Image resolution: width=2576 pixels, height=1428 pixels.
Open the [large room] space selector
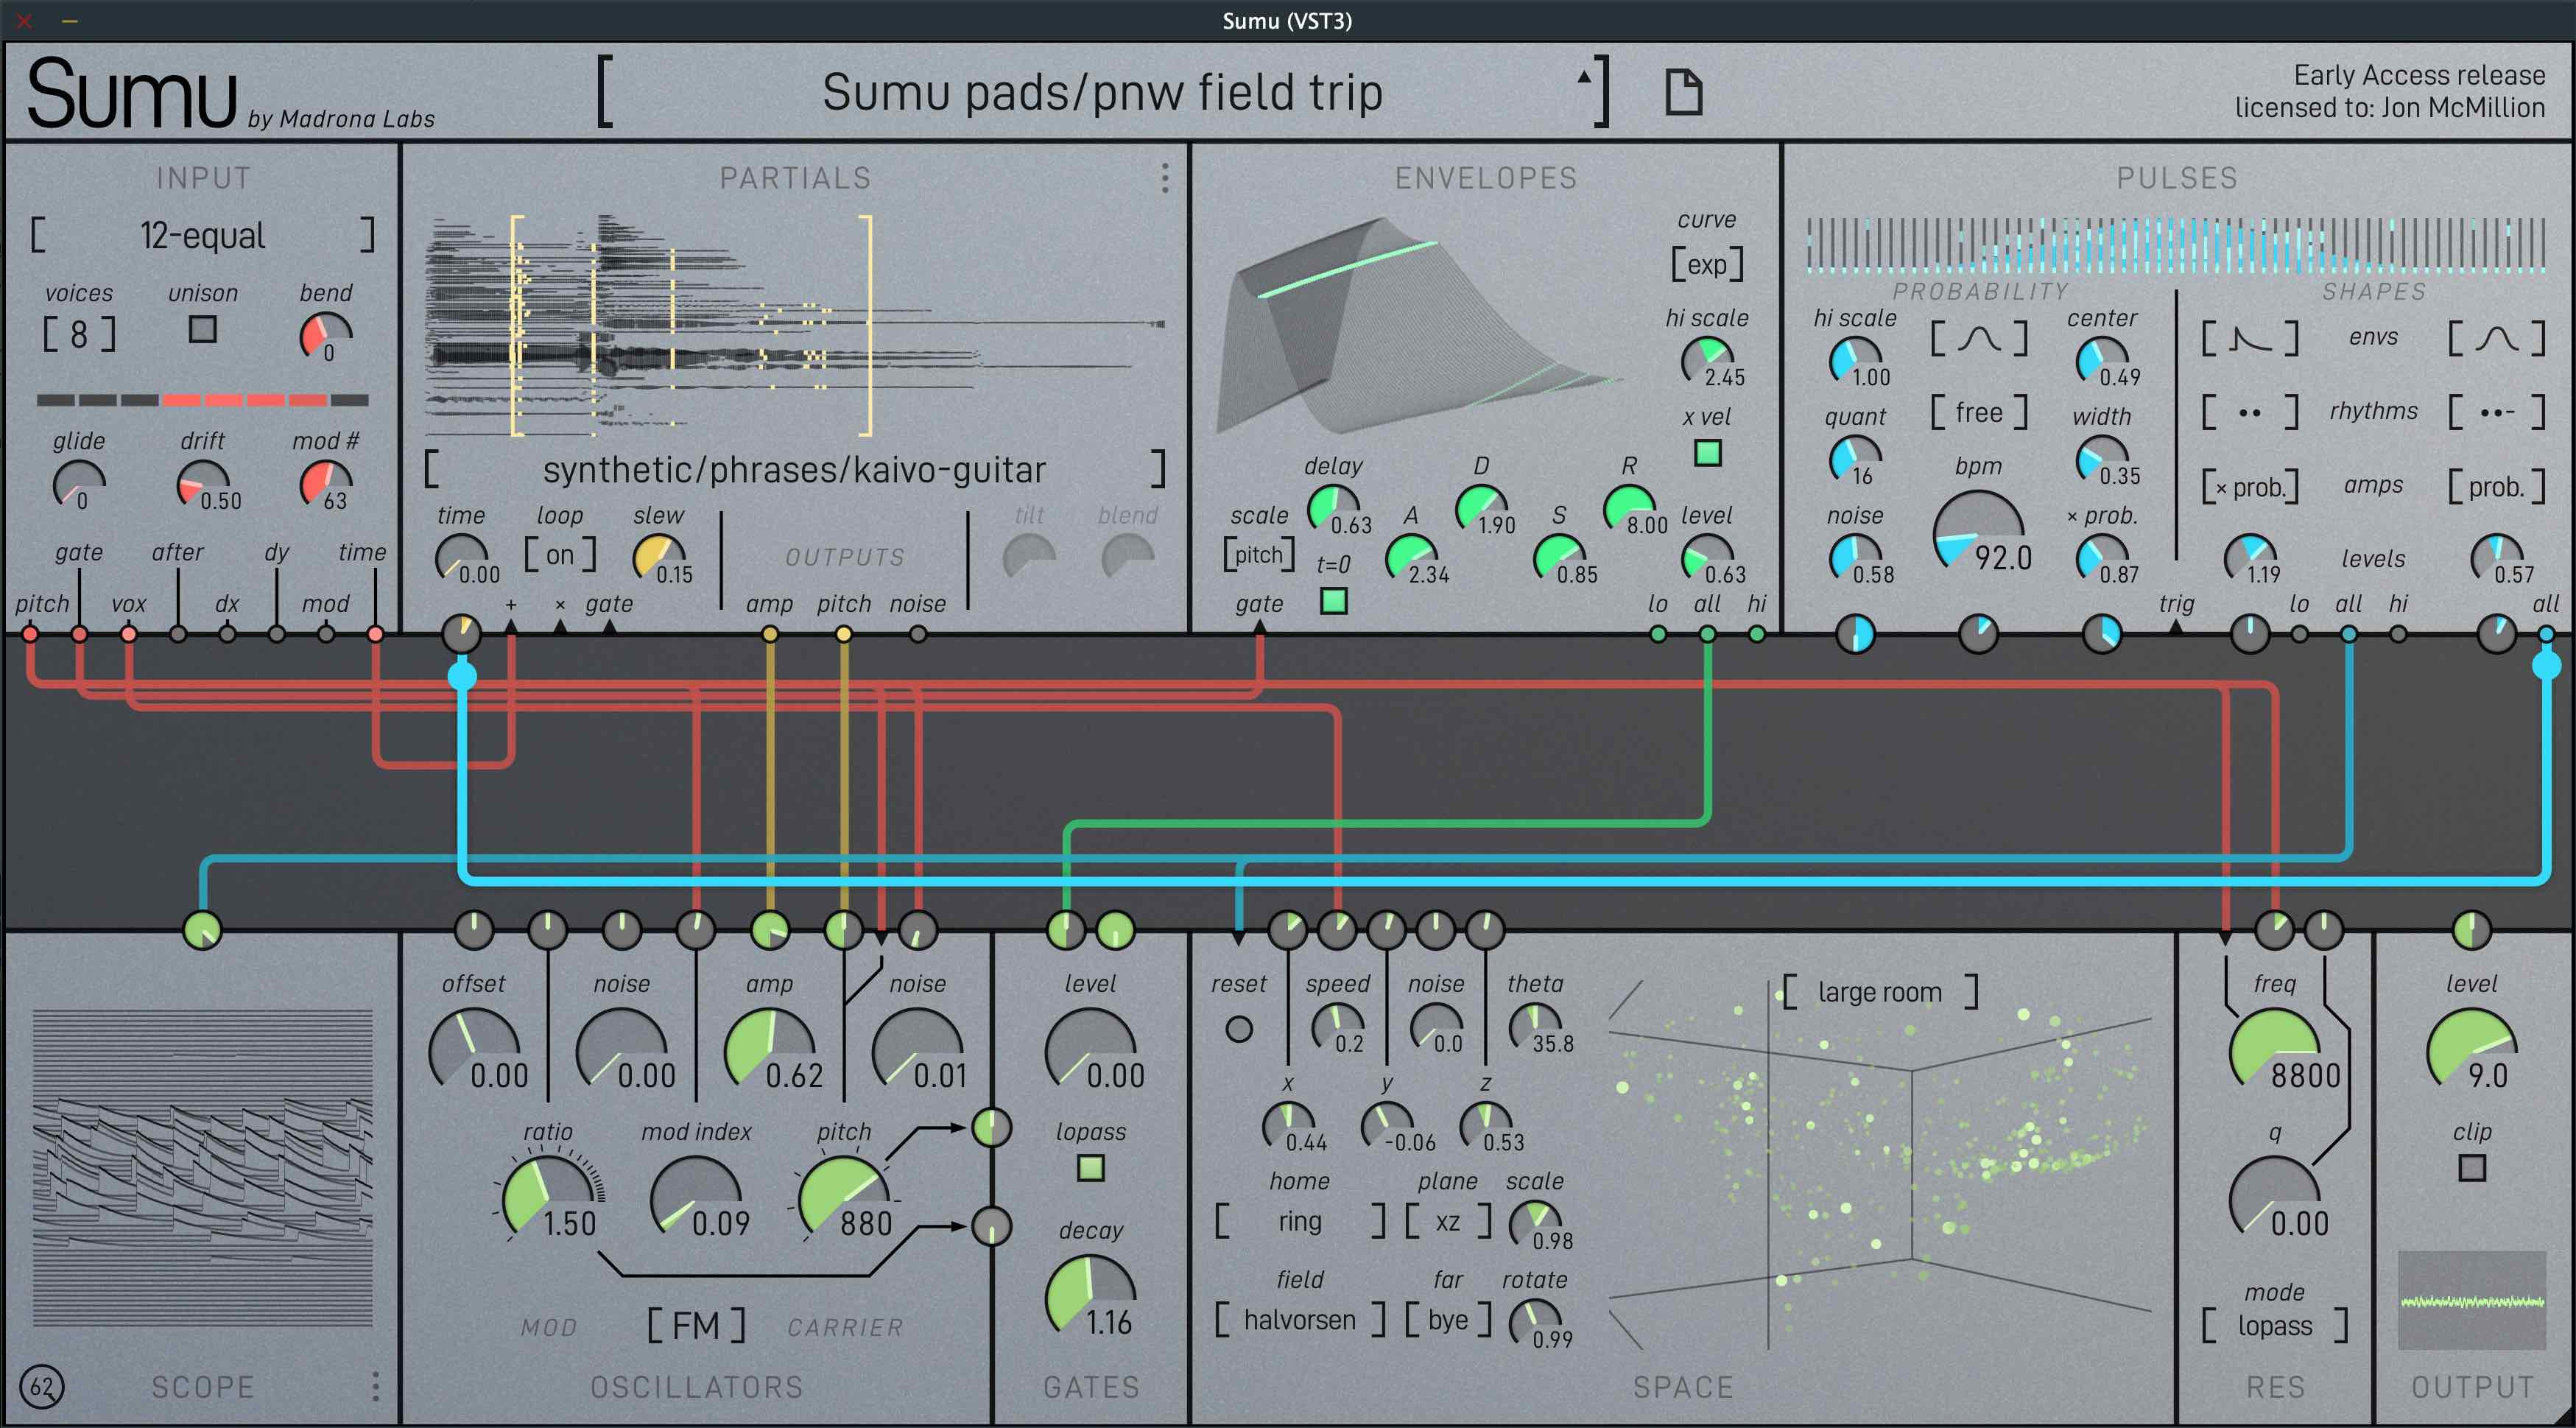1879,992
